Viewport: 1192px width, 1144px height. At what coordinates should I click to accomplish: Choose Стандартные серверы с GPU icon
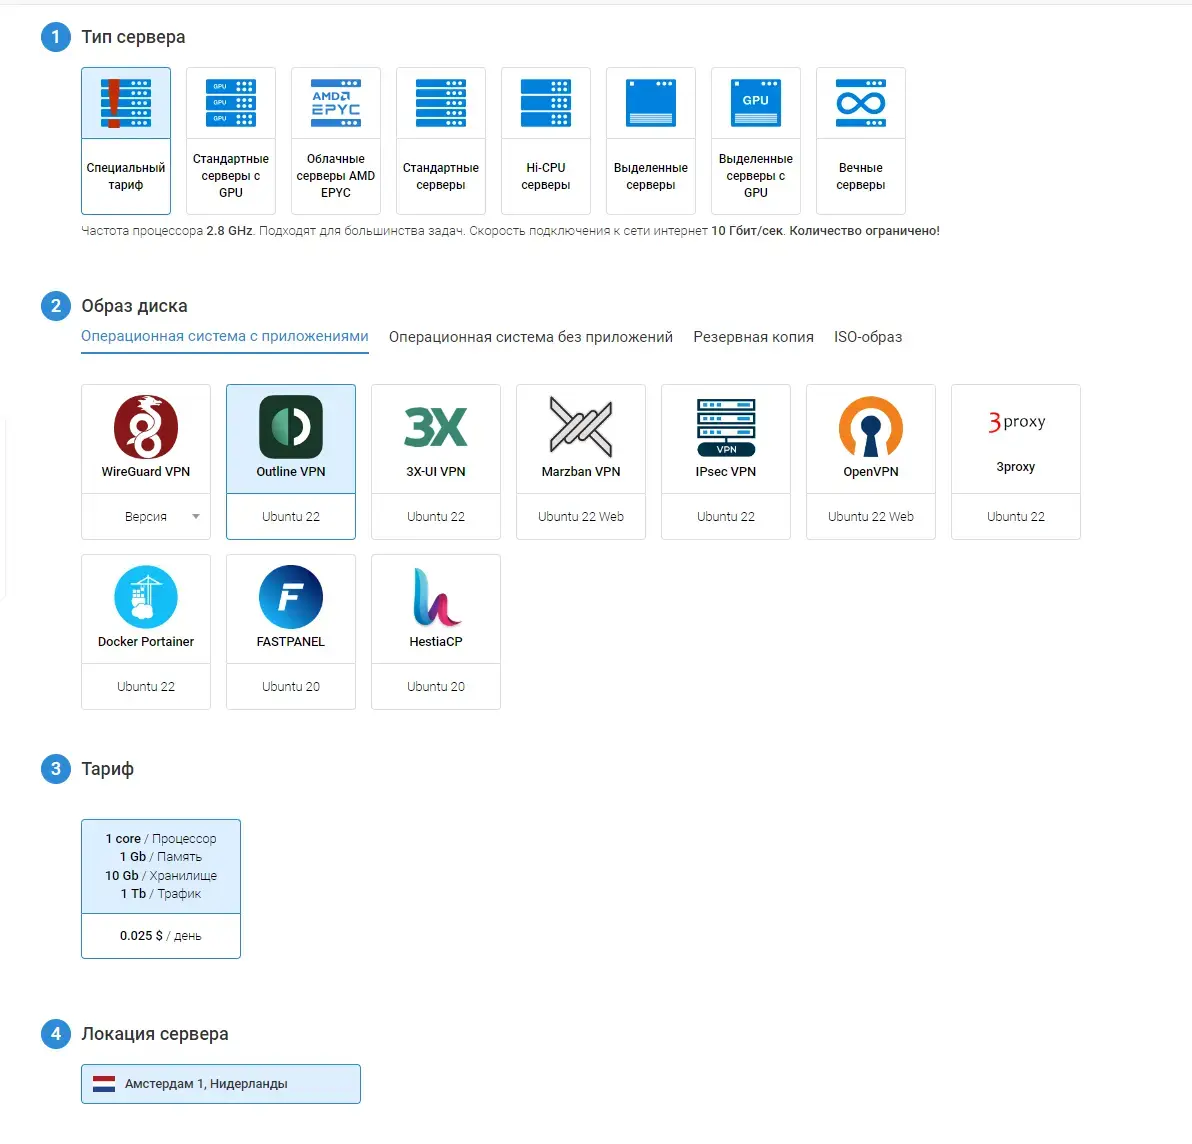coord(231,103)
